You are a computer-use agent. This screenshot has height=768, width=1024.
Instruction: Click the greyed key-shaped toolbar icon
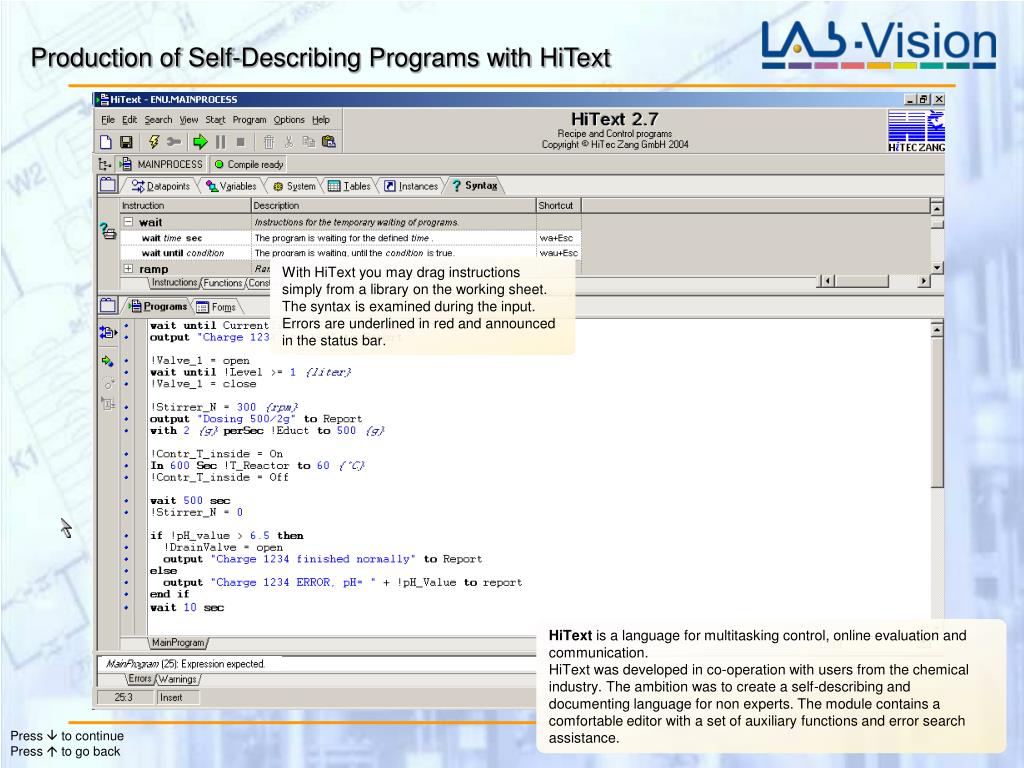[174, 142]
